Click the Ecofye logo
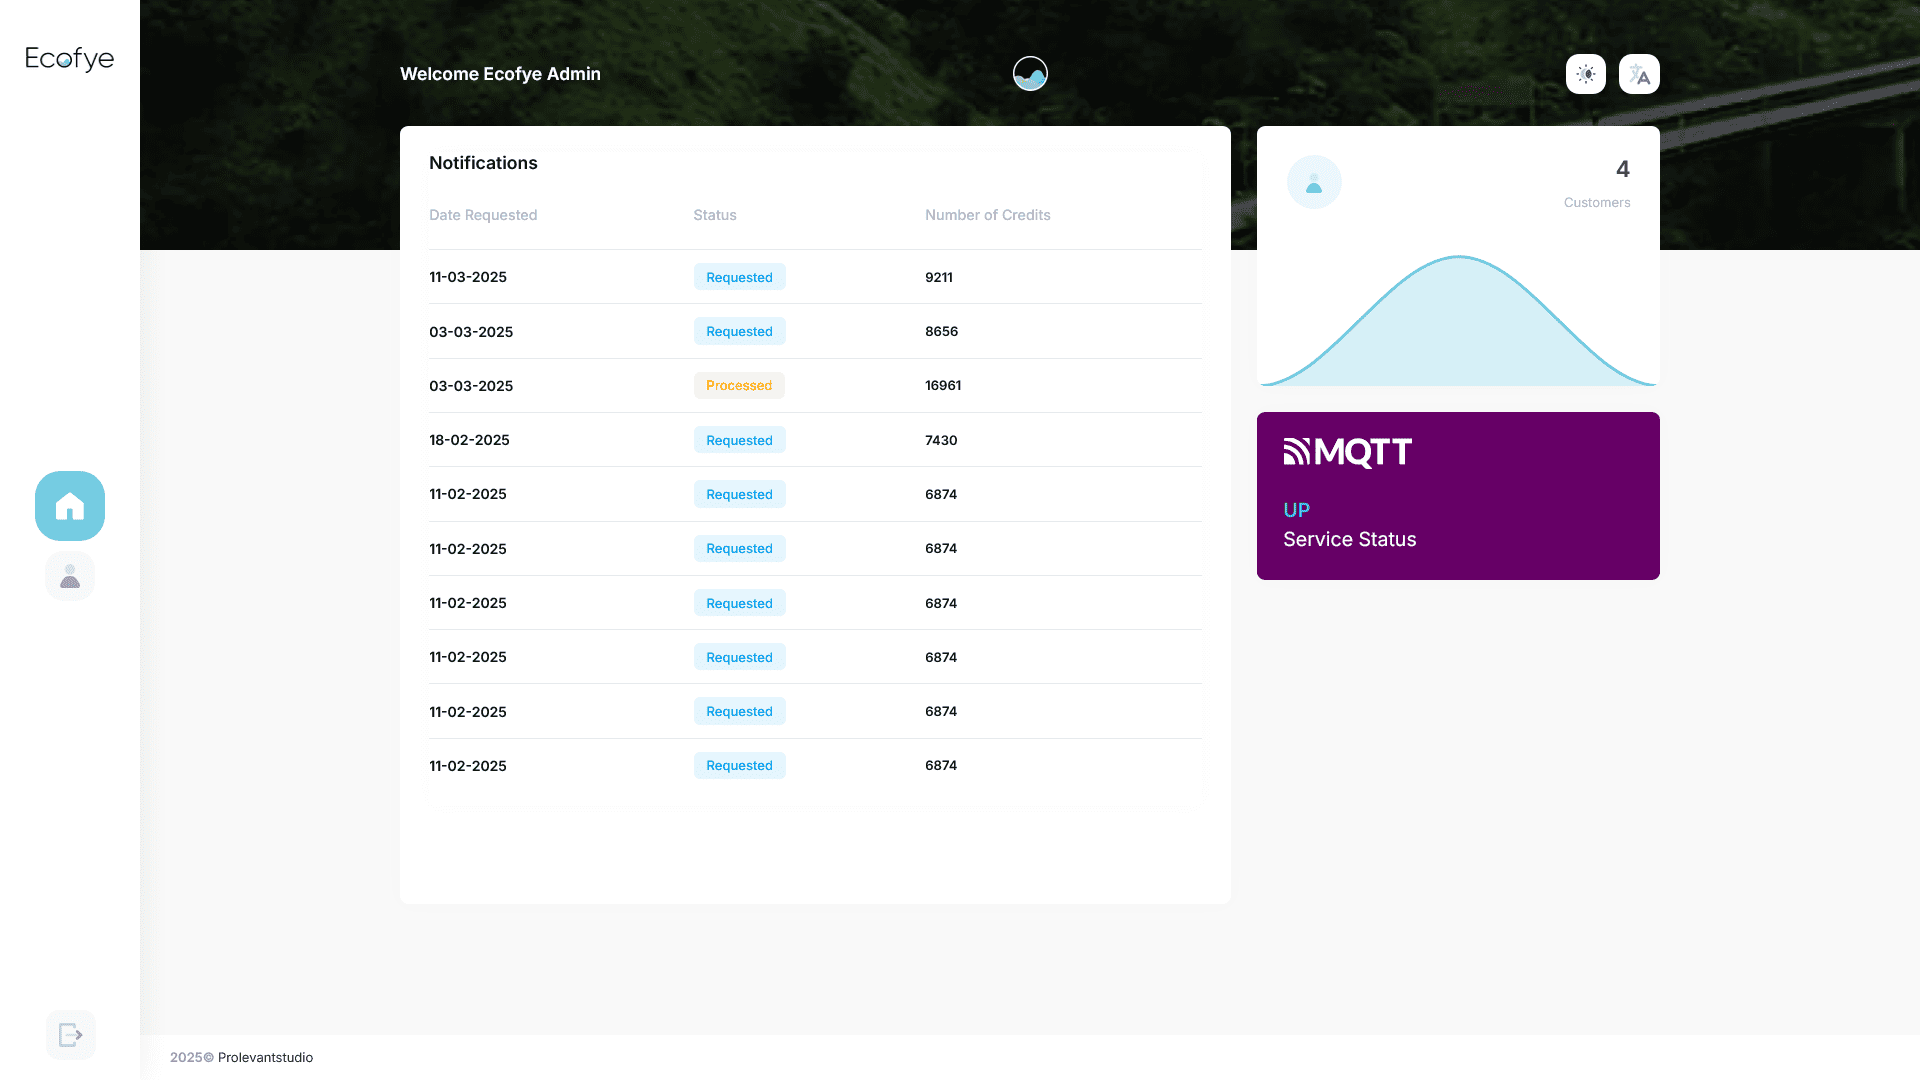Viewport: 1920px width, 1080px height. point(70,59)
